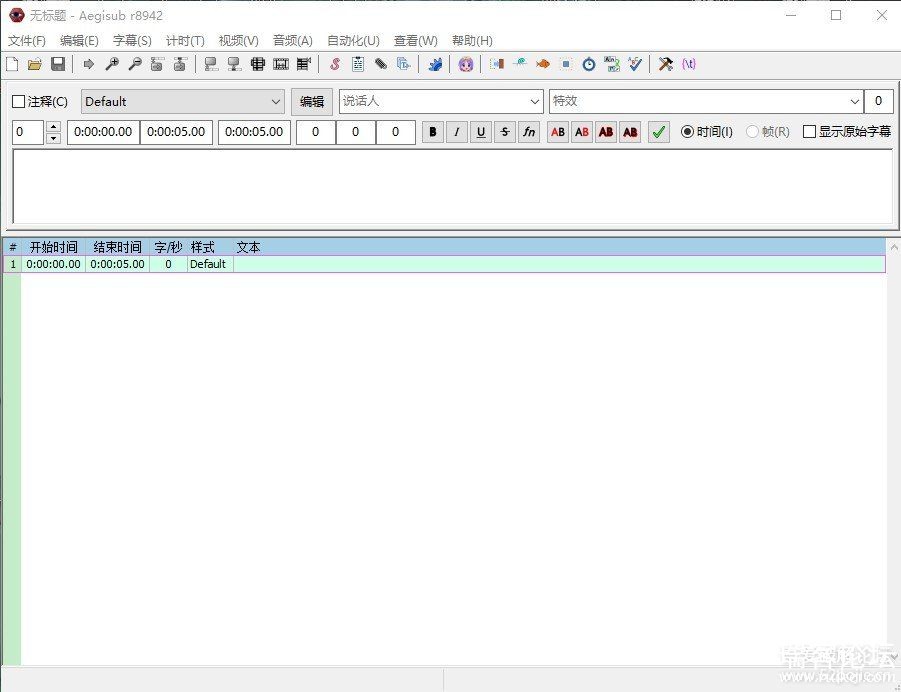Open the Automation Manager icon

pyautogui.click(x=435, y=64)
